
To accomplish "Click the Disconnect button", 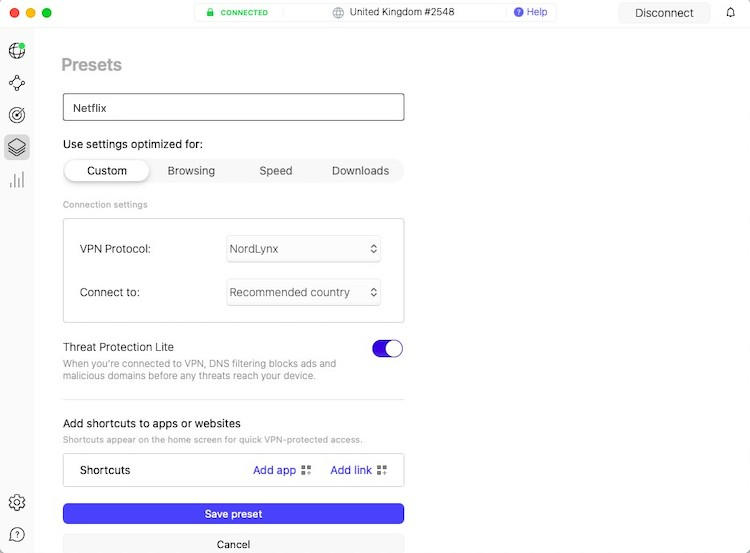I will (x=664, y=13).
